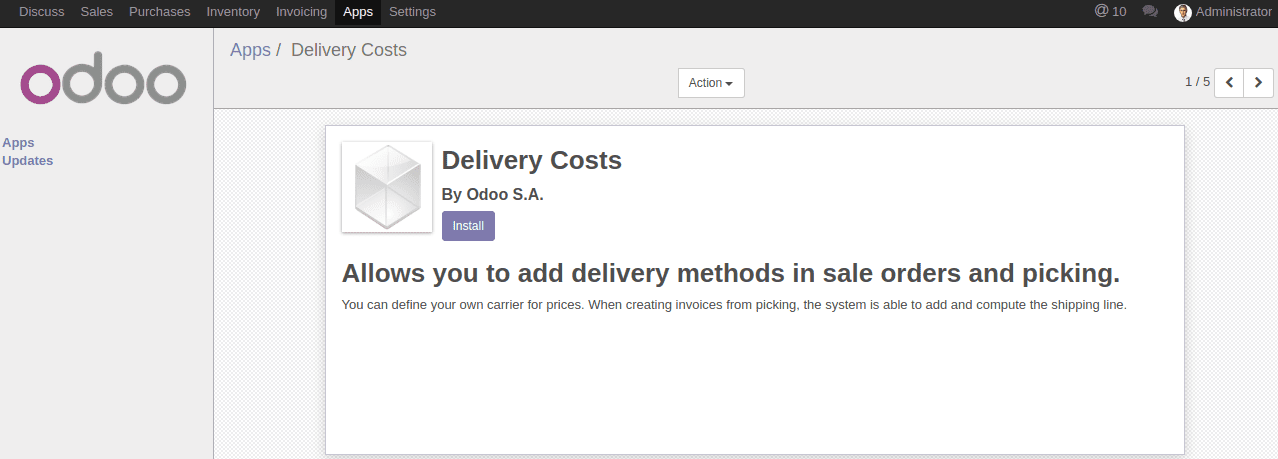
Task: Open the Settings menu
Action: (x=412, y=12)
